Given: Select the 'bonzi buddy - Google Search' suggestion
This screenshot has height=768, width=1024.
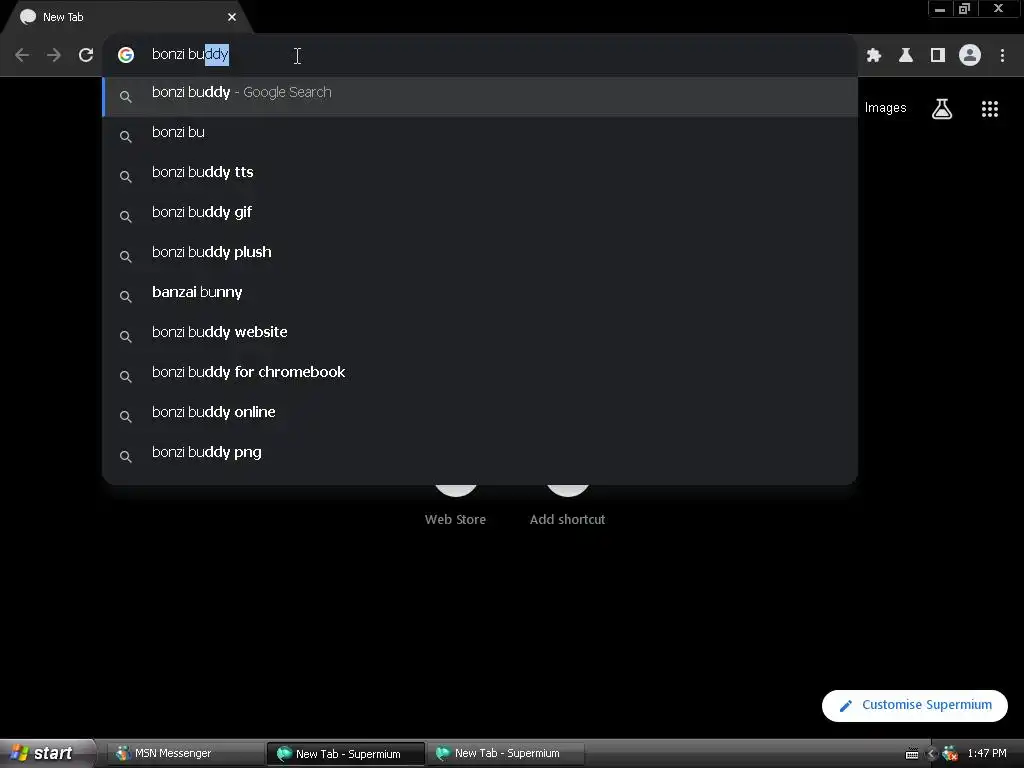Looking at the screenshot, I should (x=480, y=97).
